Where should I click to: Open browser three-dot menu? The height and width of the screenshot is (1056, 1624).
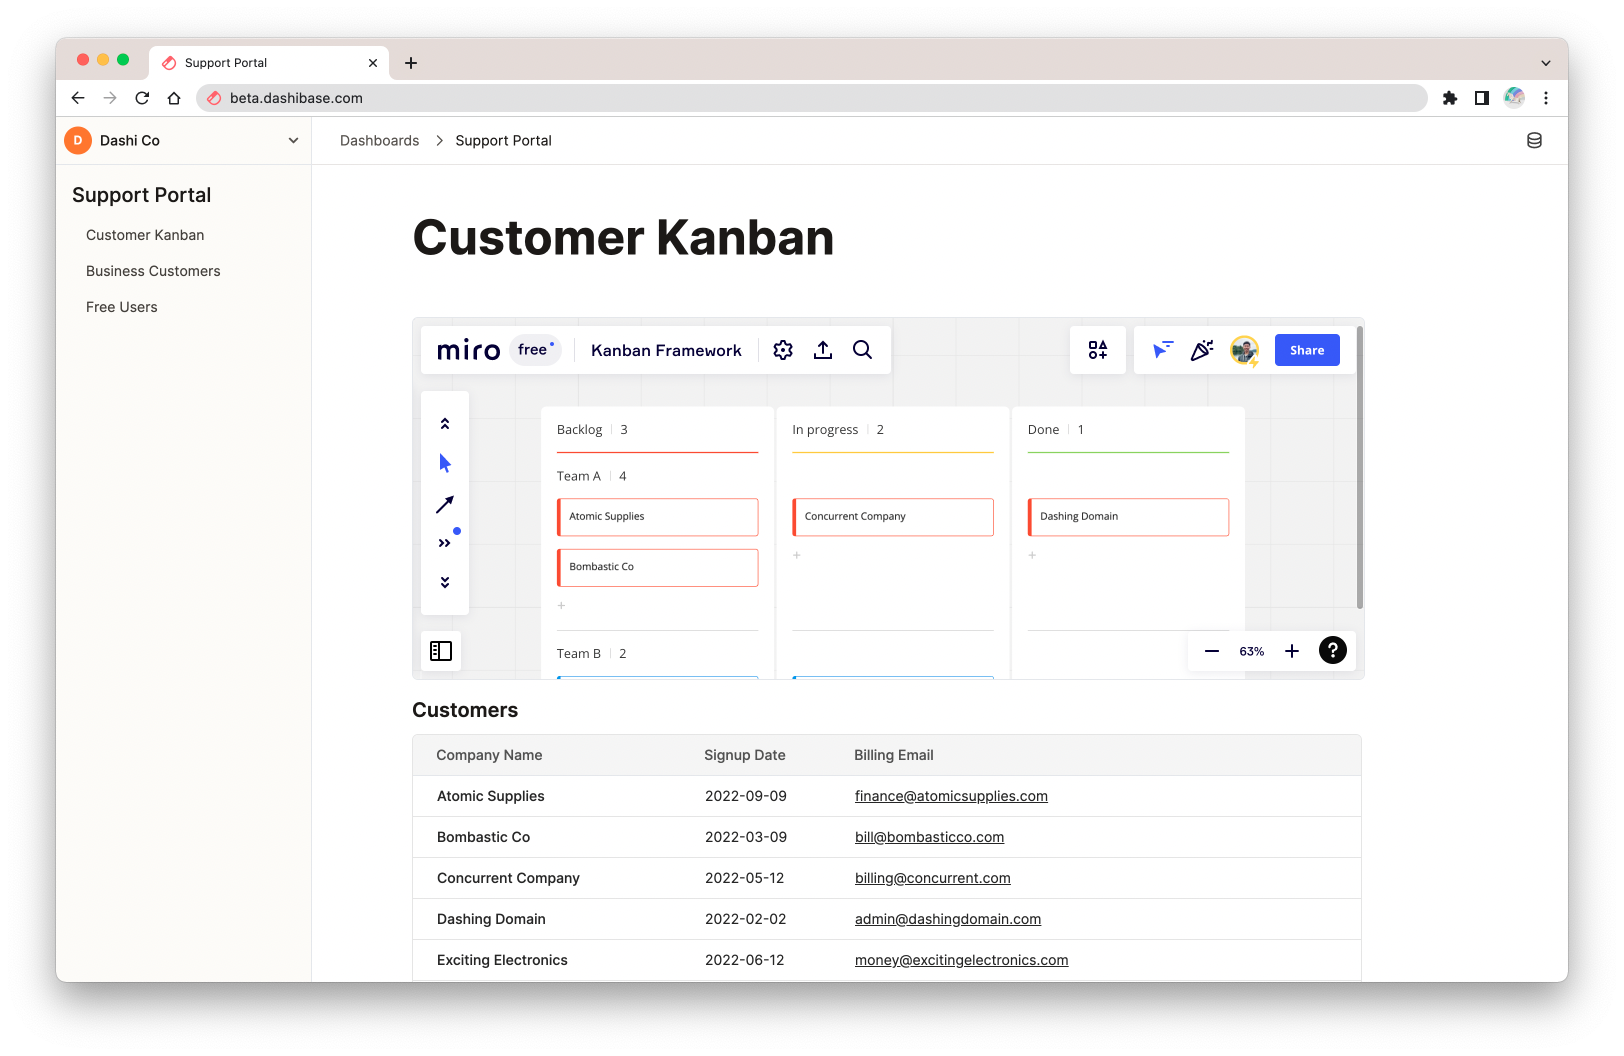point(1546,98)
